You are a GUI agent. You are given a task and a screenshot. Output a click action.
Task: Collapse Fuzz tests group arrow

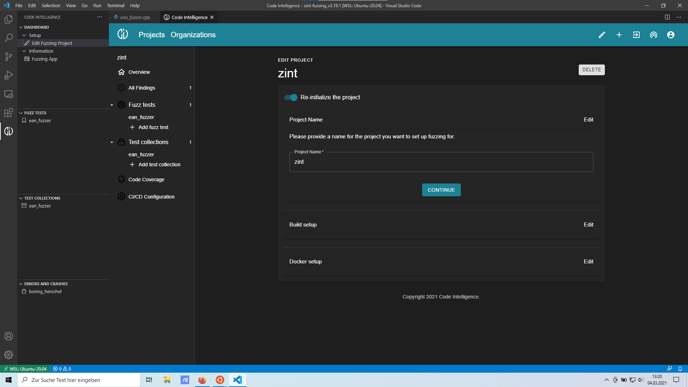(x=112, y=105)
